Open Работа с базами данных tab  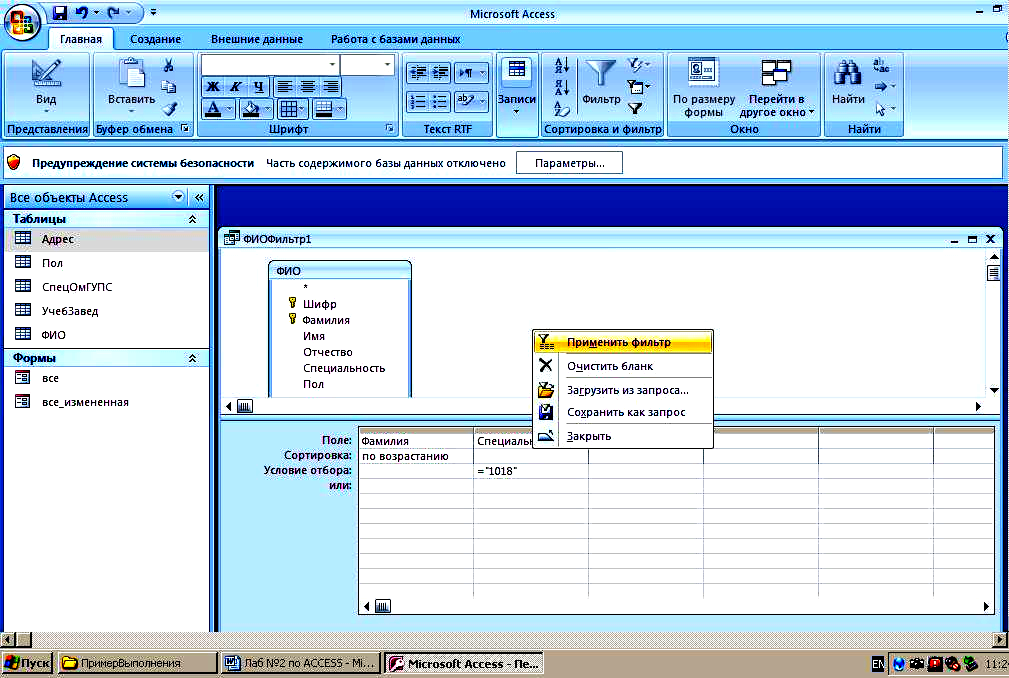pos(395,39)
